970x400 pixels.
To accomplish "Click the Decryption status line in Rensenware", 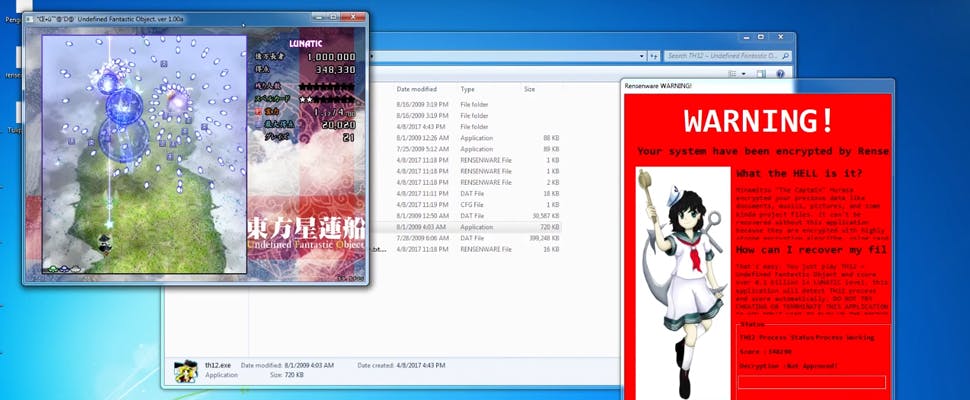I will [x=788, y=366].
